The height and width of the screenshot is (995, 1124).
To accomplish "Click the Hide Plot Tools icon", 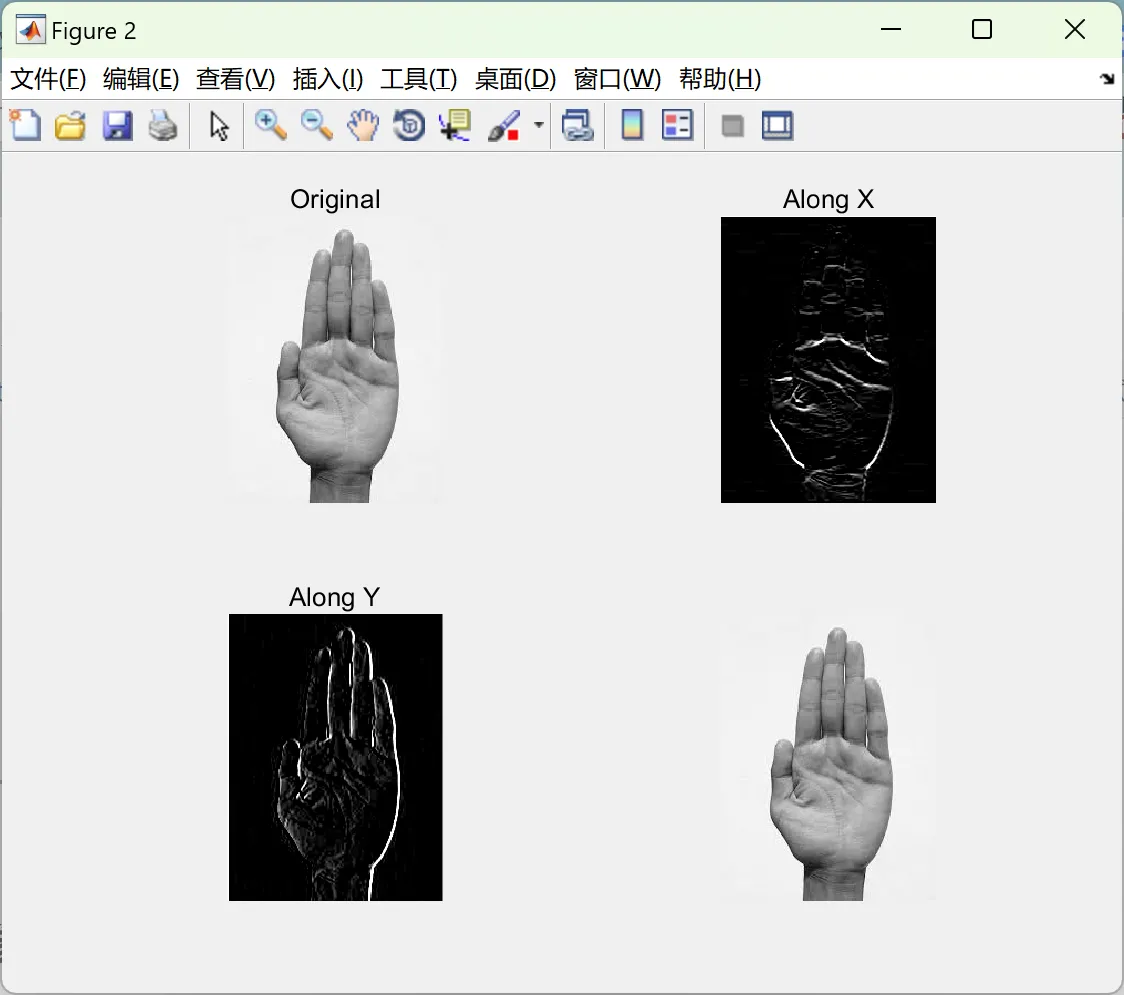I will coord(732,126).
